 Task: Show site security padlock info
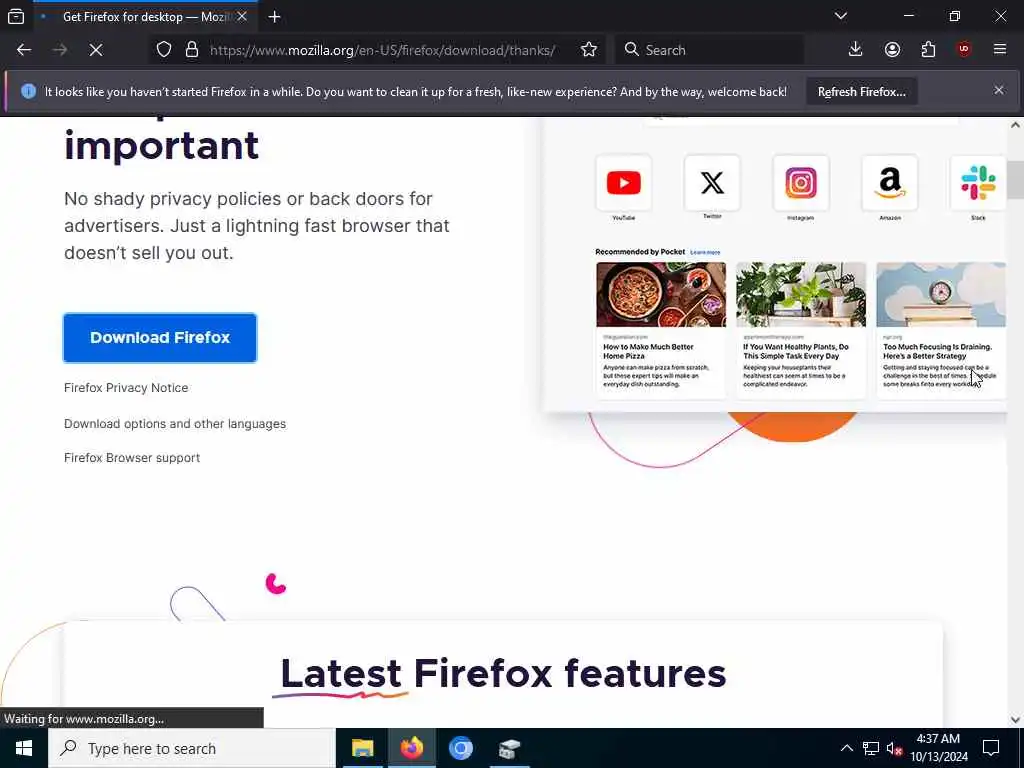(191, 50)
